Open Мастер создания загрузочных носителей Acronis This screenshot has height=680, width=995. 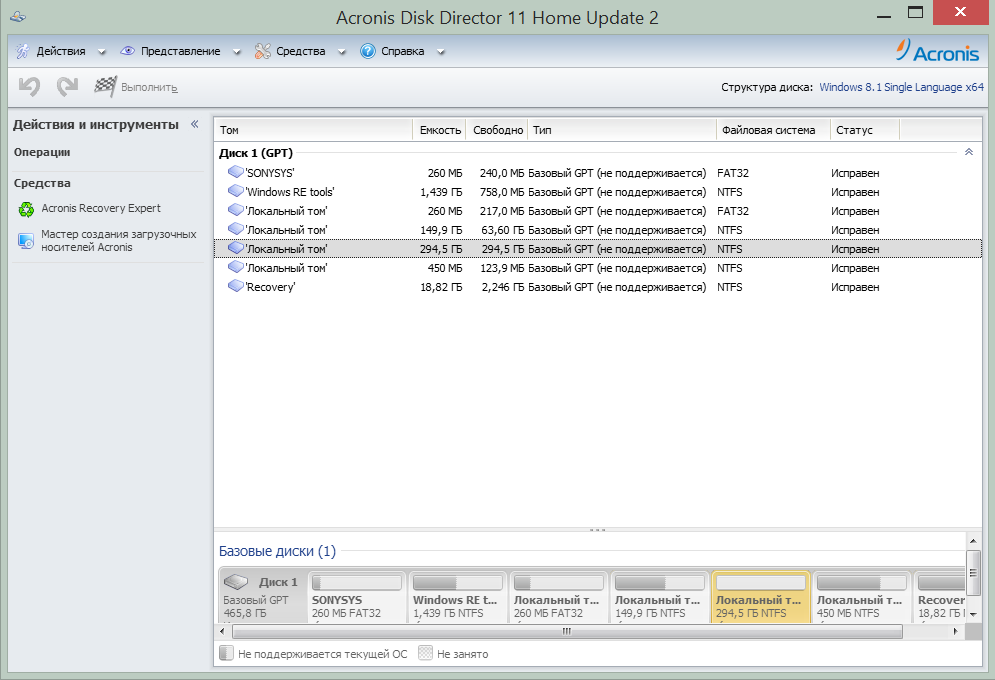119,240
